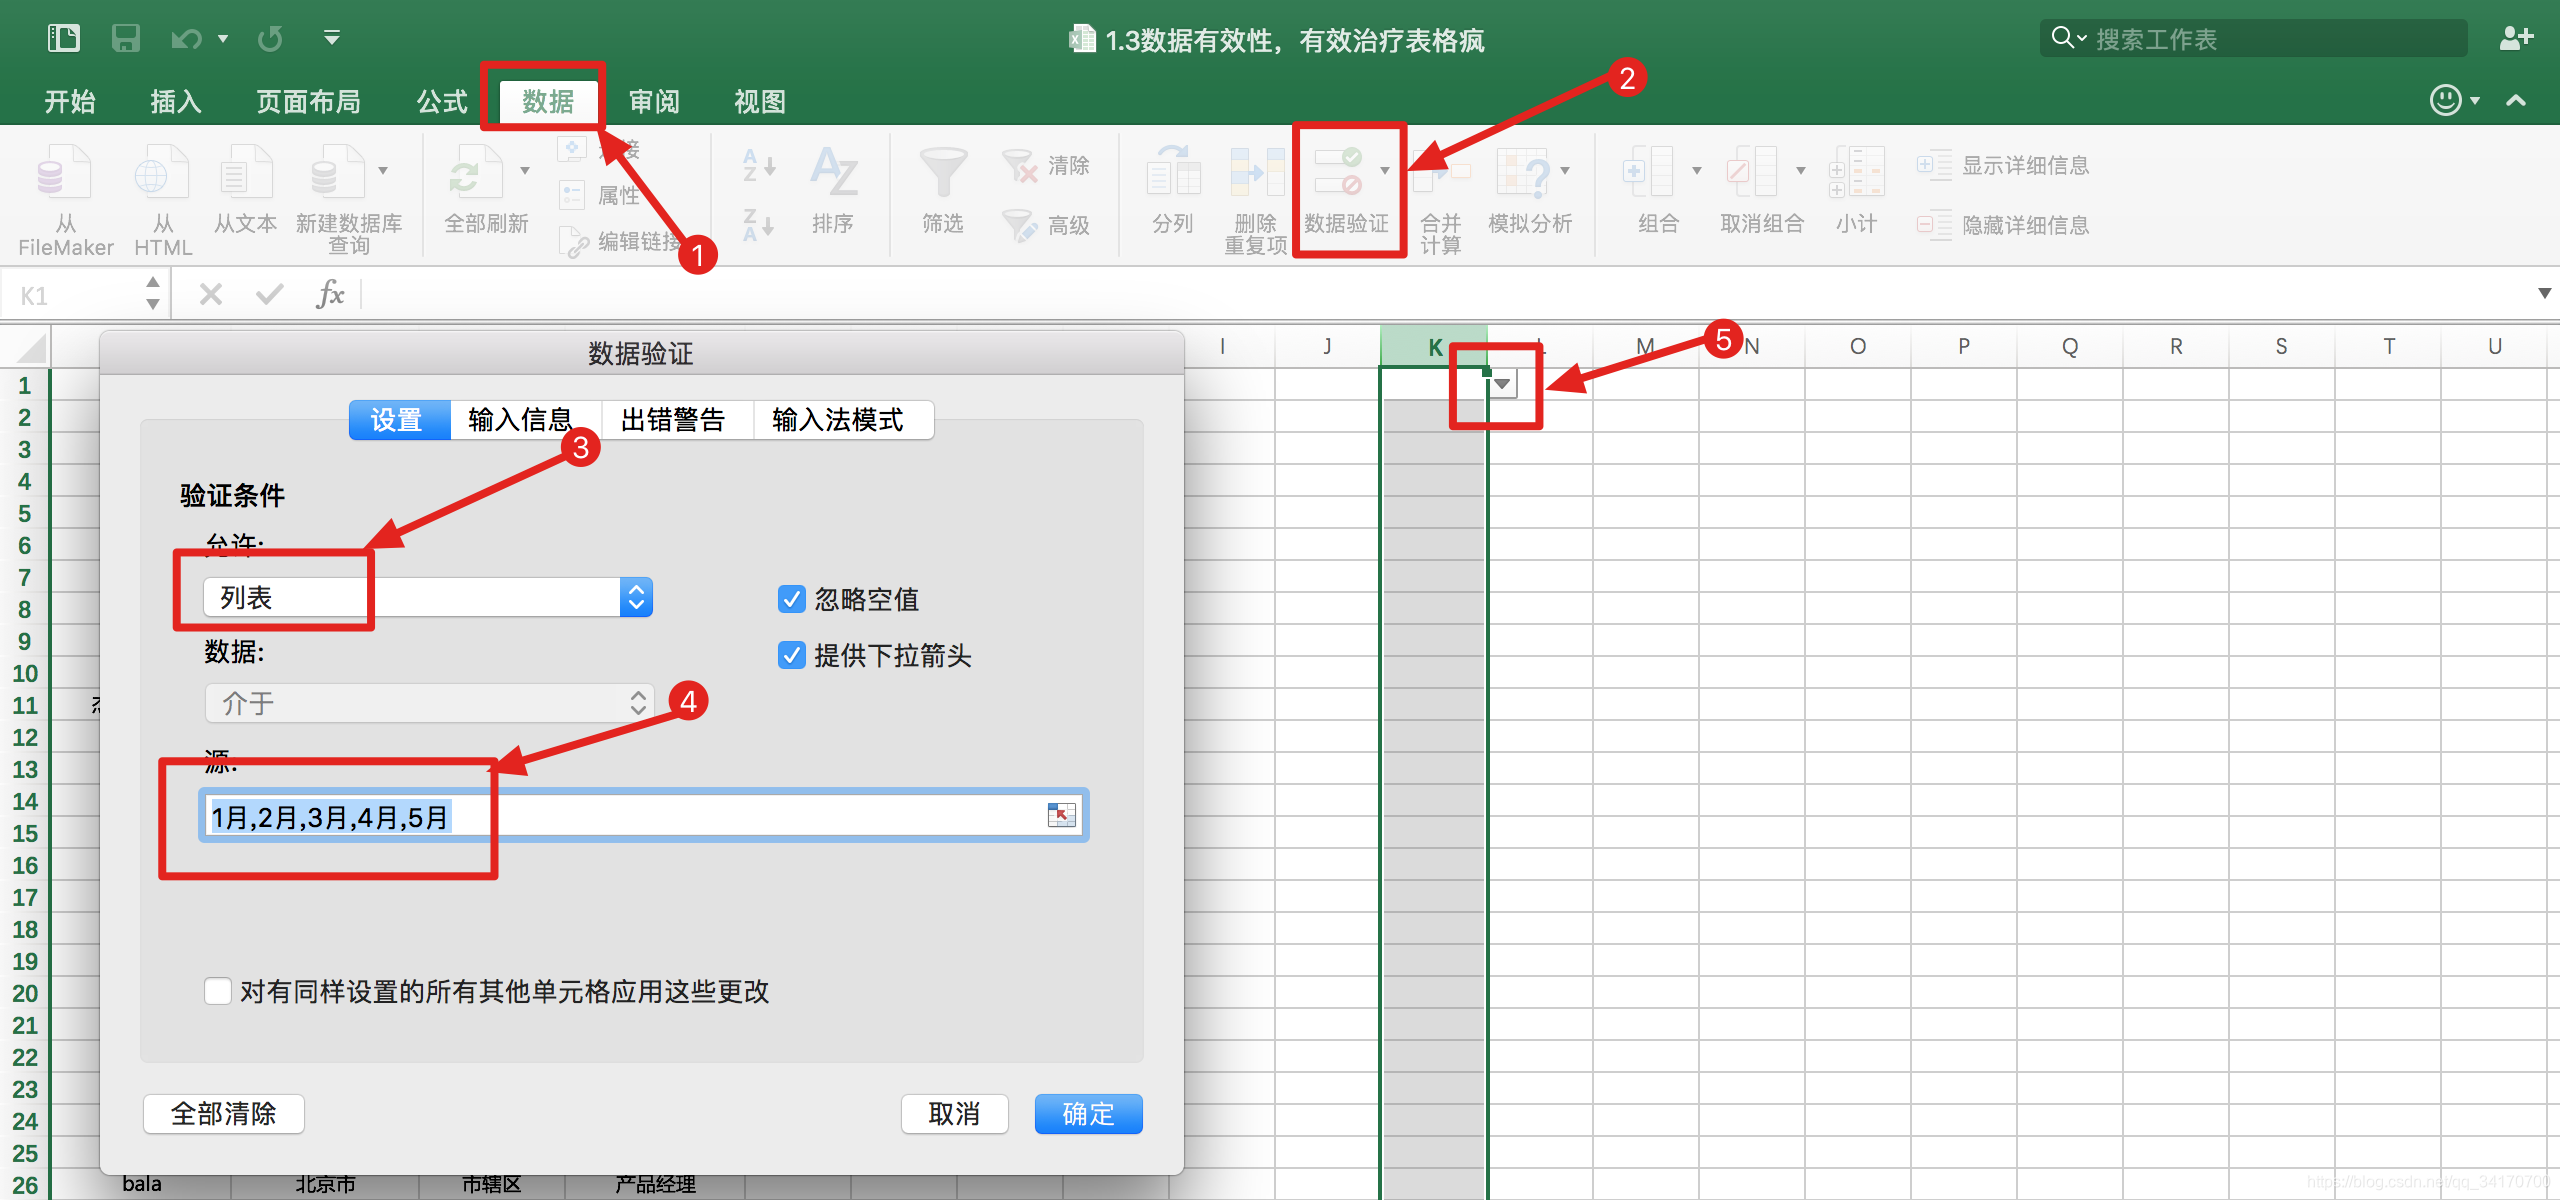Viewport: 2560px width, 1200px height.
Task: Select the 设置 tab in the dialog
Action: [398, 420]
